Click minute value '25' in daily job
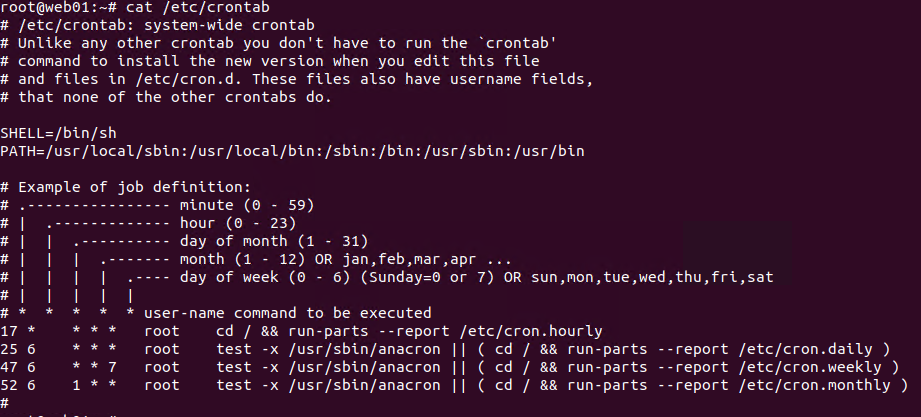Viewport: 921px width, 417px height. click(x=9, y=348)
